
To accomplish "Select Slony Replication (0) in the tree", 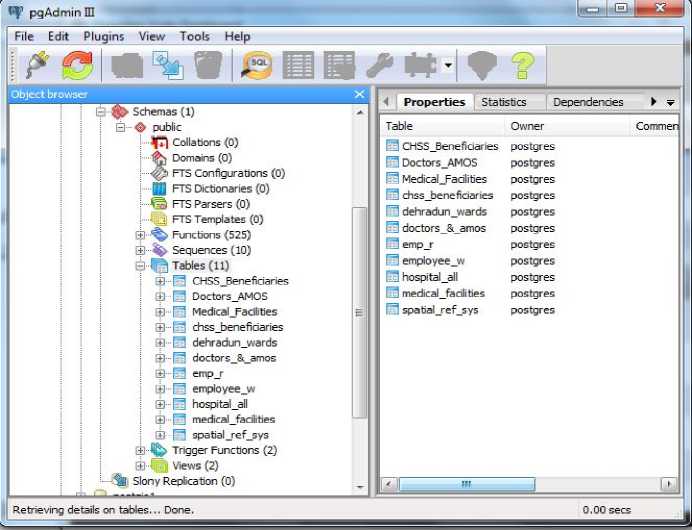I will click(x=183, y=481).
